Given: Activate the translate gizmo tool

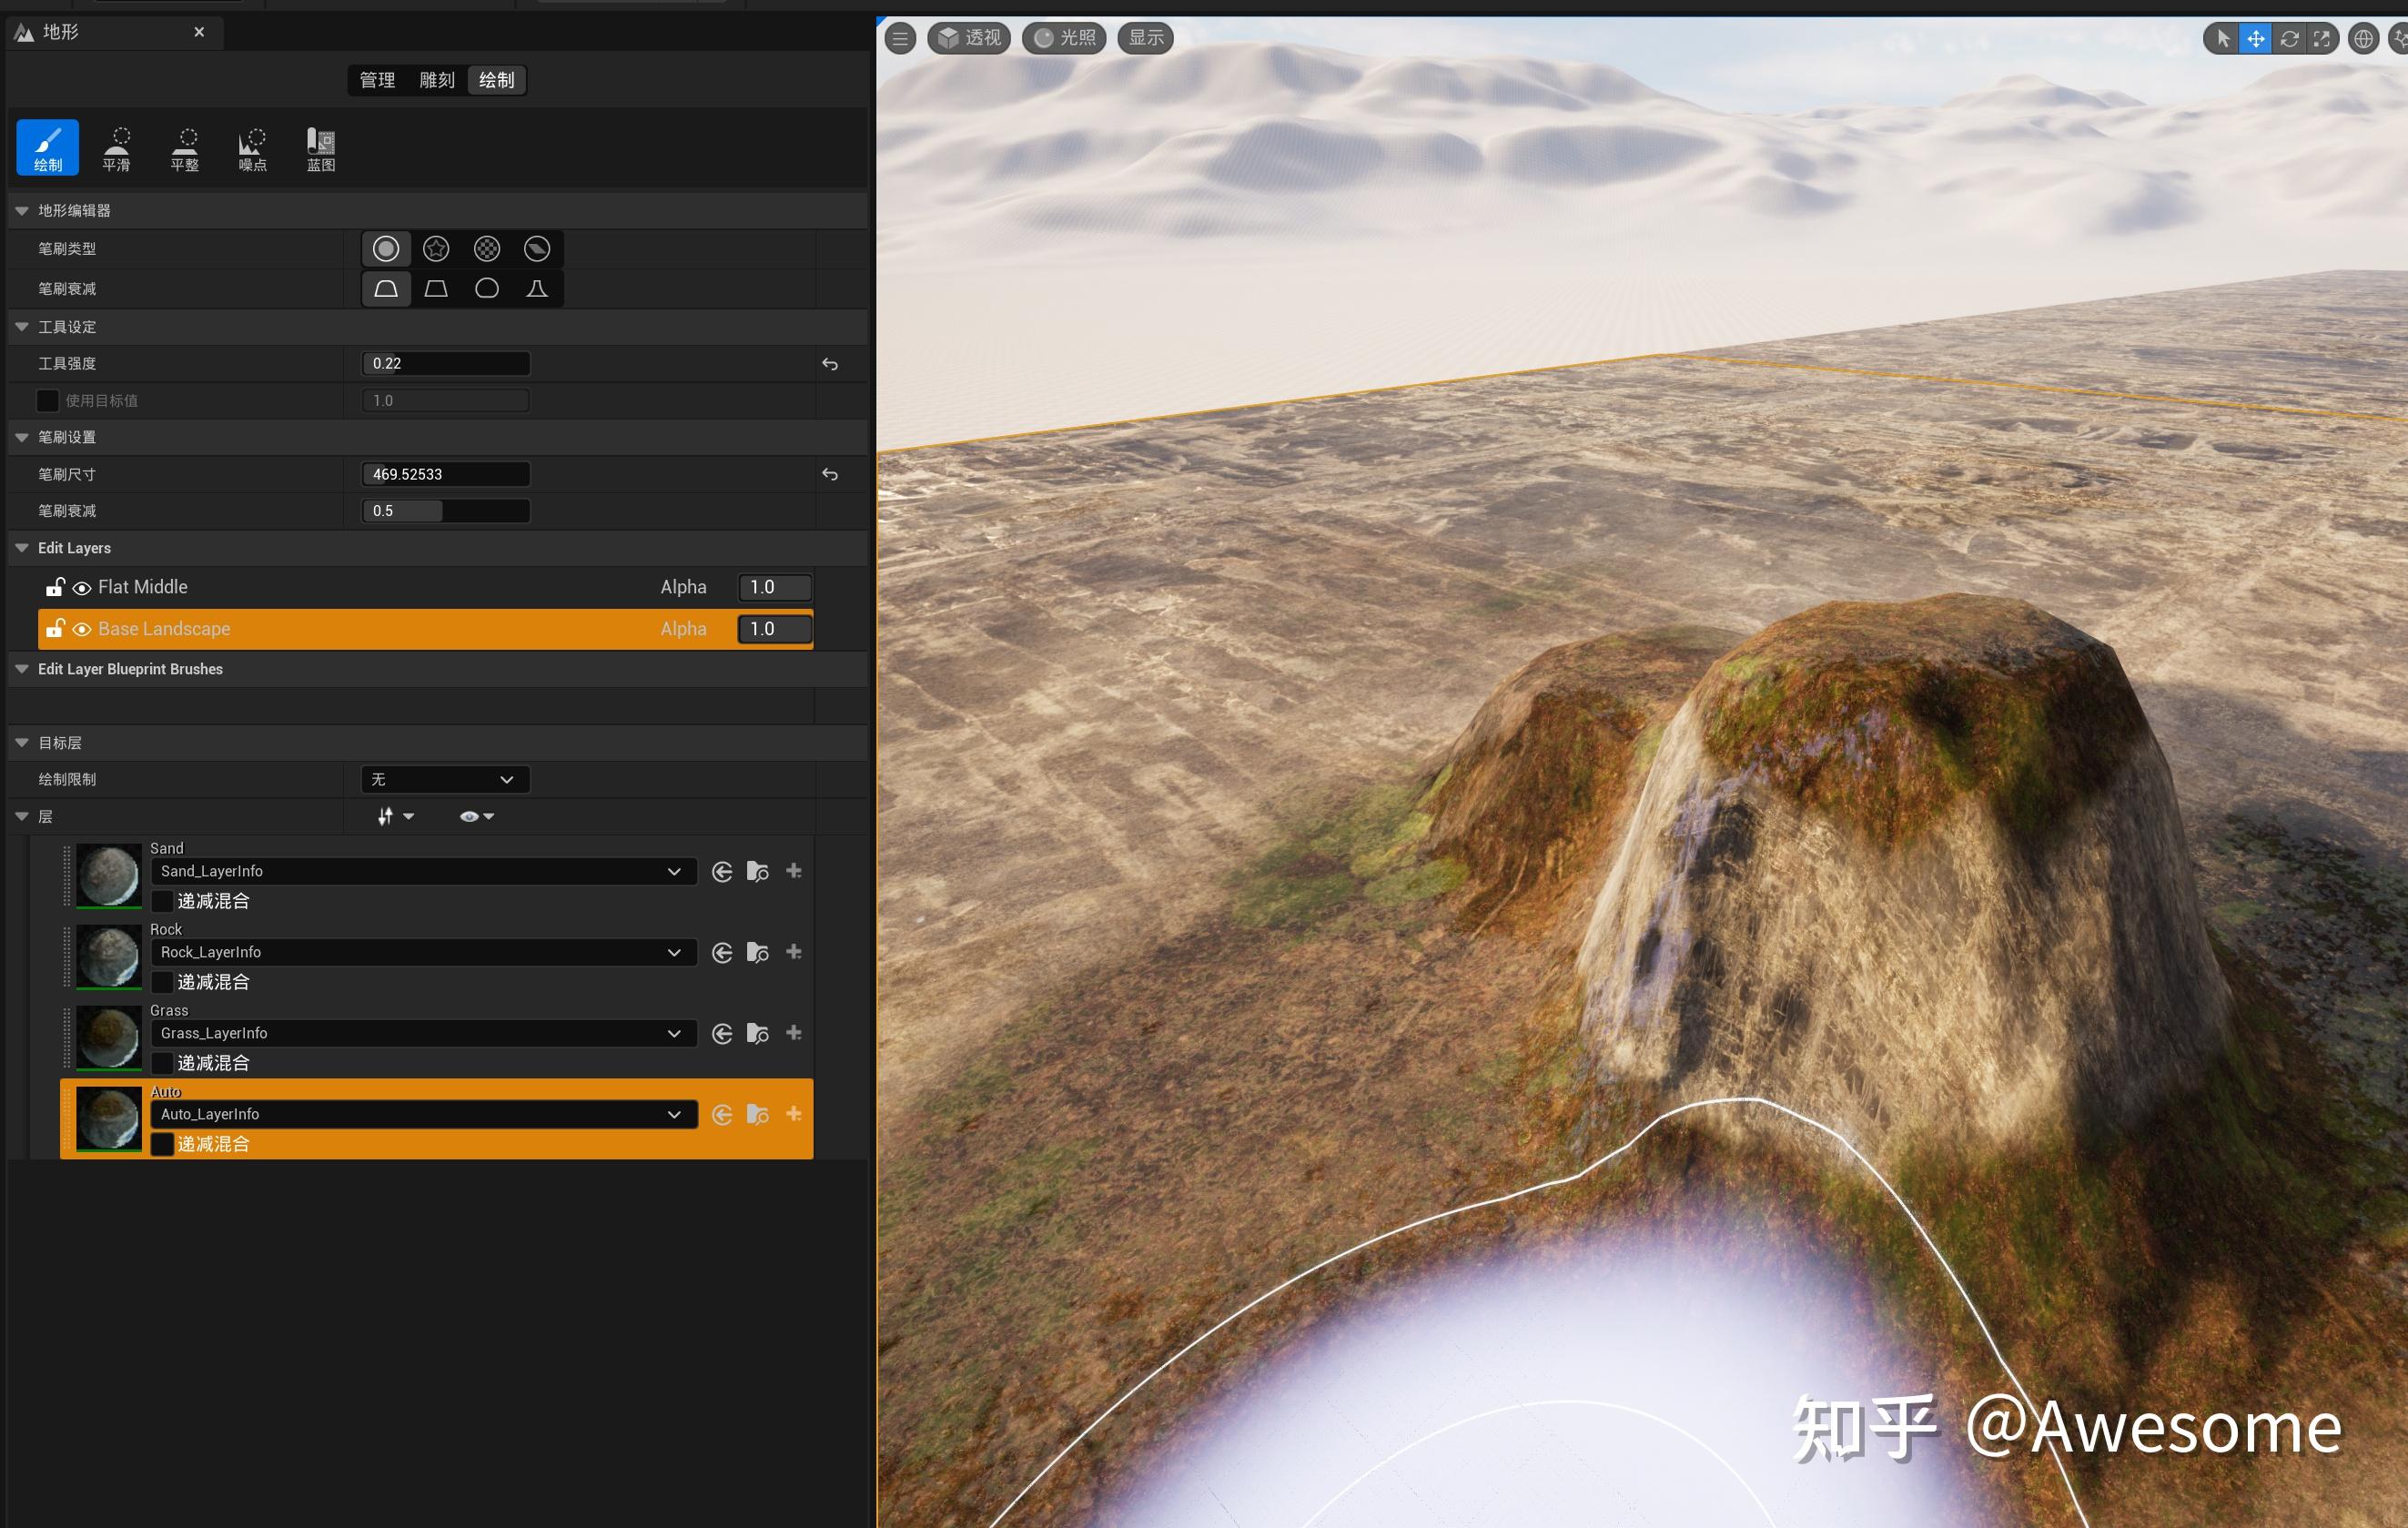Looking at the screenshot, I should pos(2256,39).
